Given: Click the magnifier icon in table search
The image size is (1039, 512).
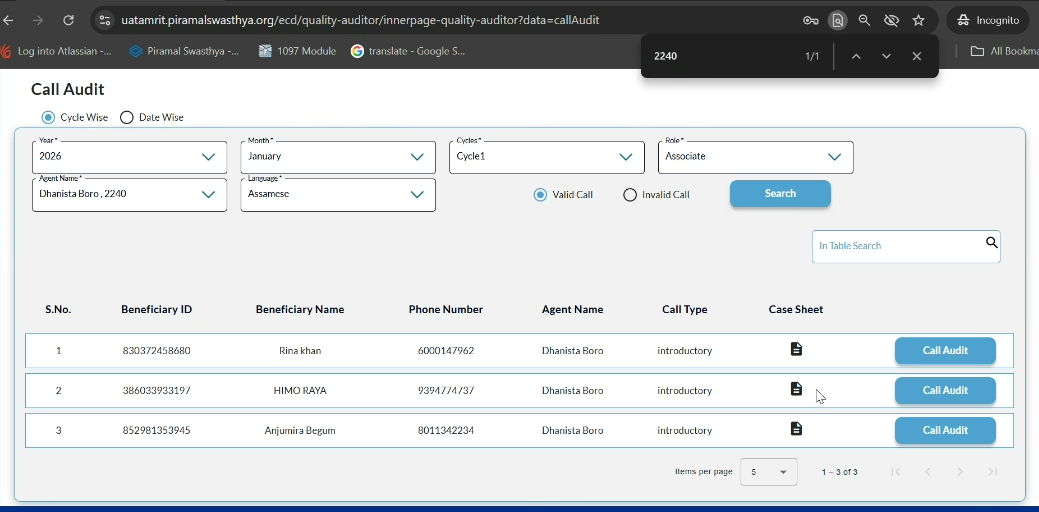Looking at the screenshot, I should coord(991,243).
